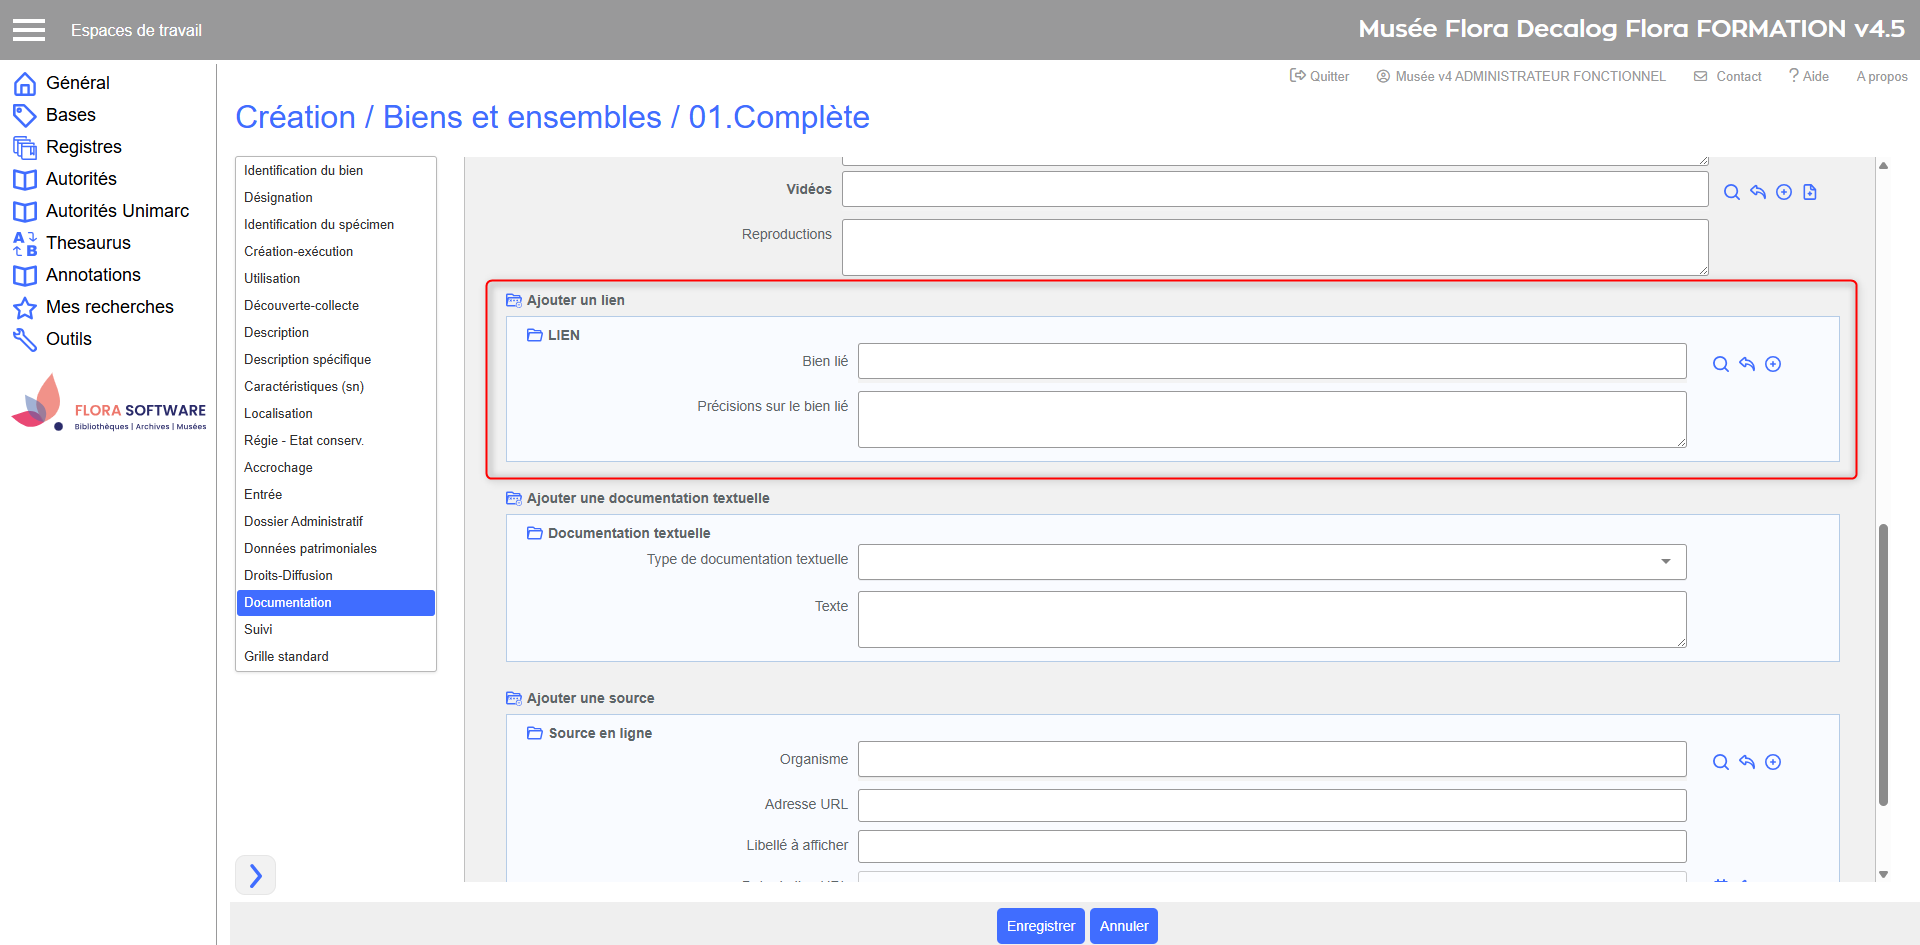Screen dimensions: 1920x945
Task: Click the Quitter link
Action: [x=1319, y=76]
